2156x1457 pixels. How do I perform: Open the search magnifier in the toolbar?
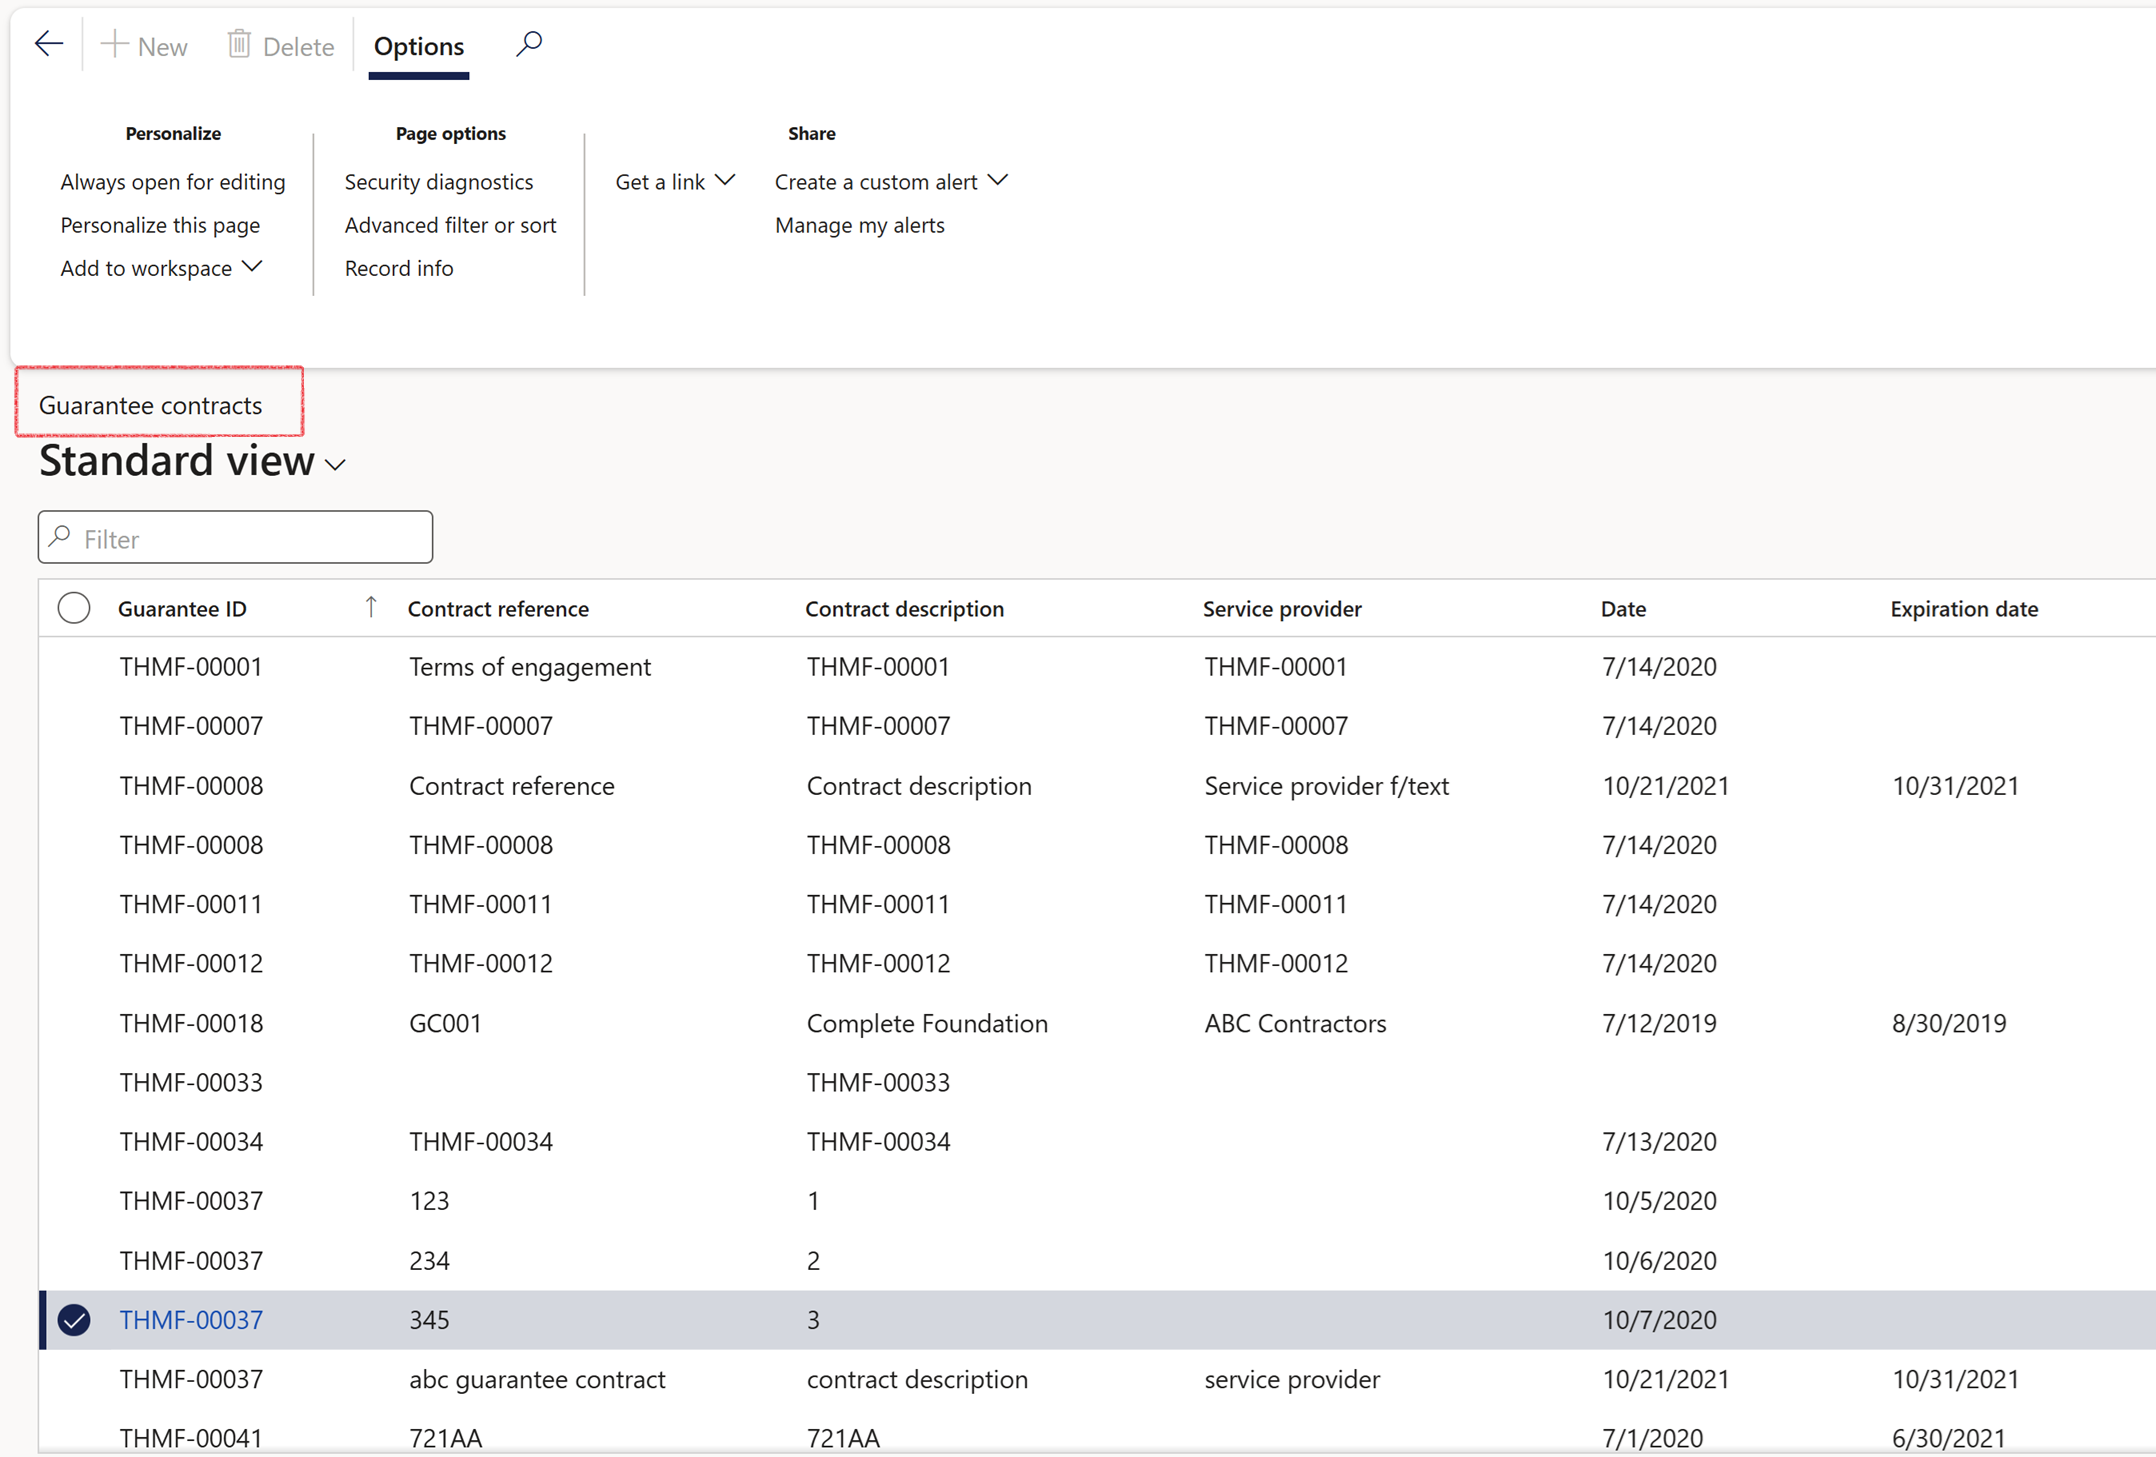(x=528, y=44)
